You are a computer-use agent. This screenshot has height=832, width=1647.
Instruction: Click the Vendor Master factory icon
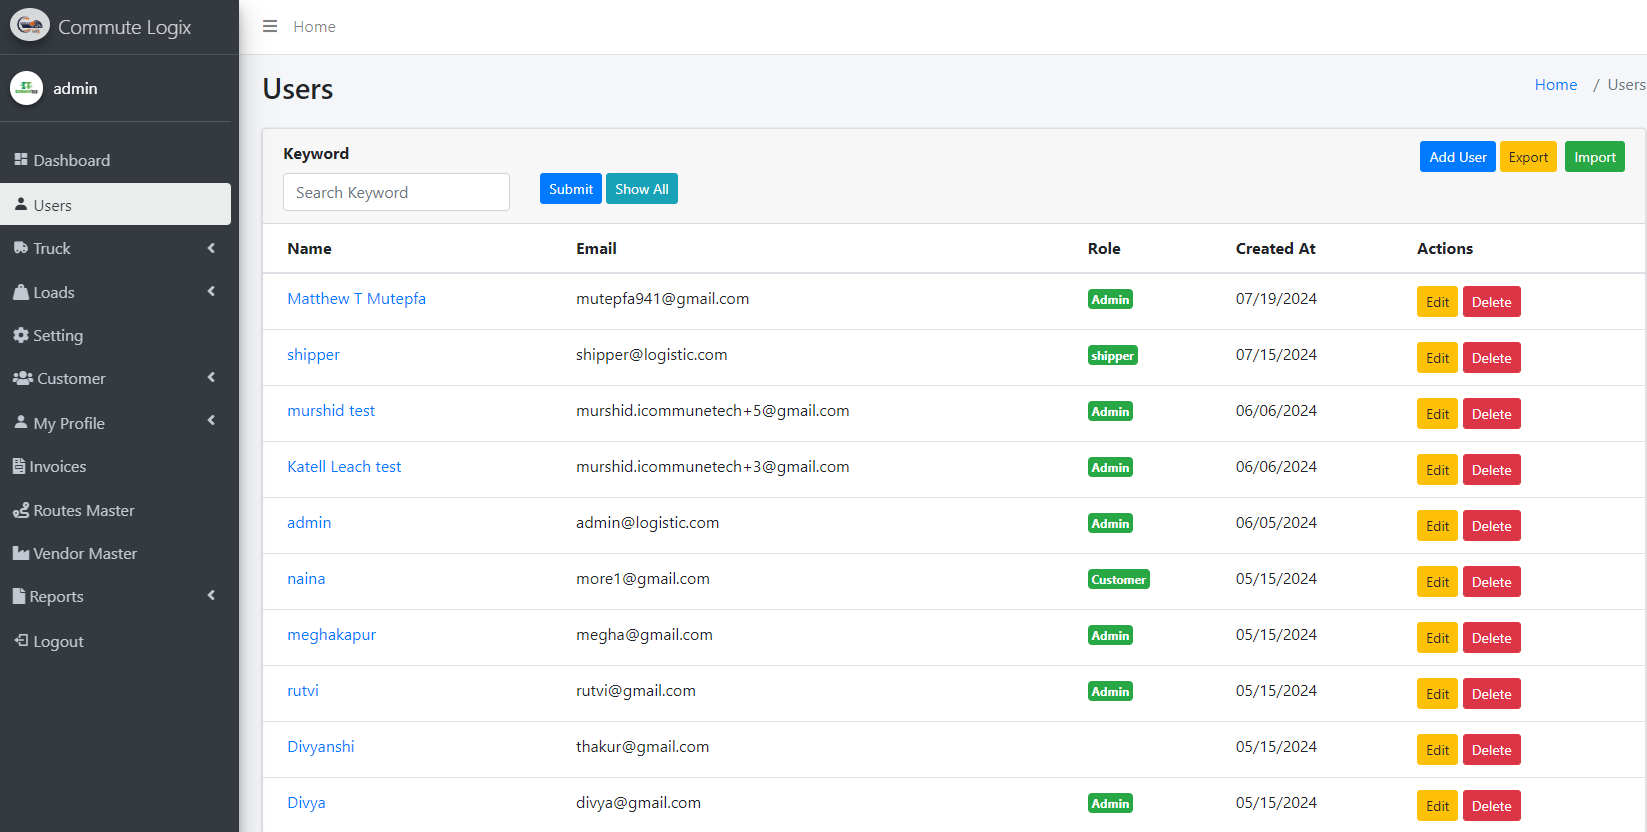point(21,553)
